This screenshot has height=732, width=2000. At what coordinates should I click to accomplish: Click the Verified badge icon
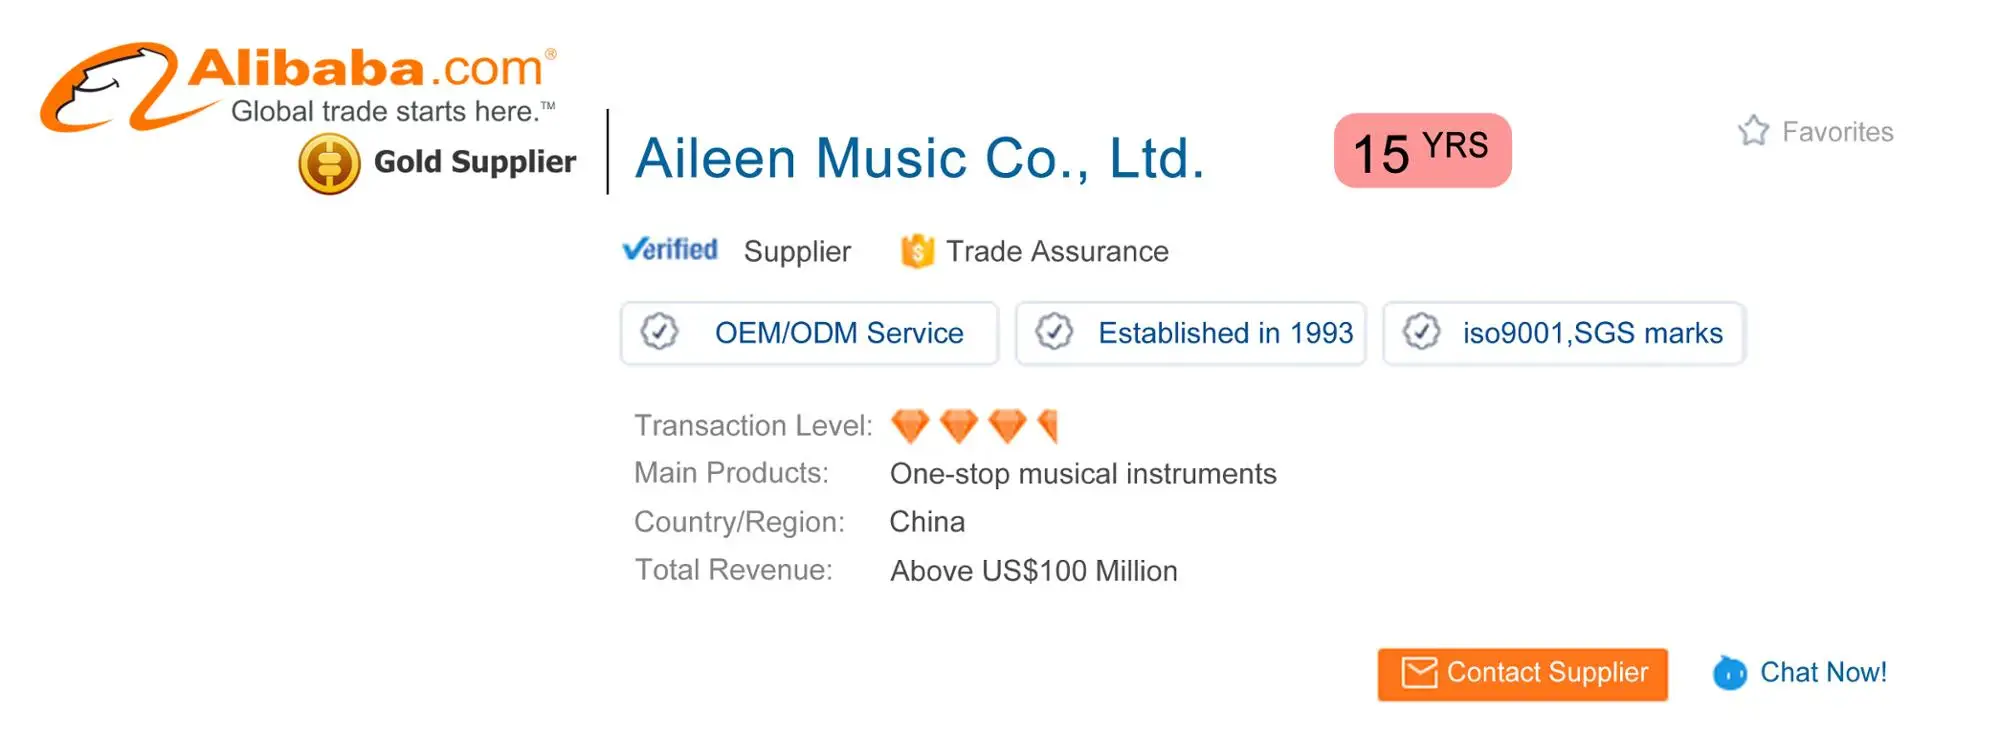670,249
